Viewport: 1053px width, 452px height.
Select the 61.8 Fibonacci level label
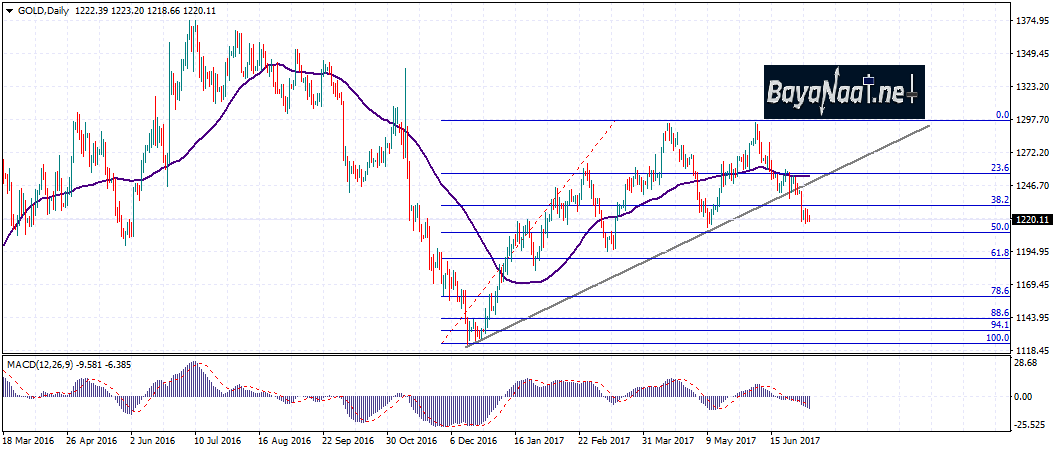click(999, 254)
